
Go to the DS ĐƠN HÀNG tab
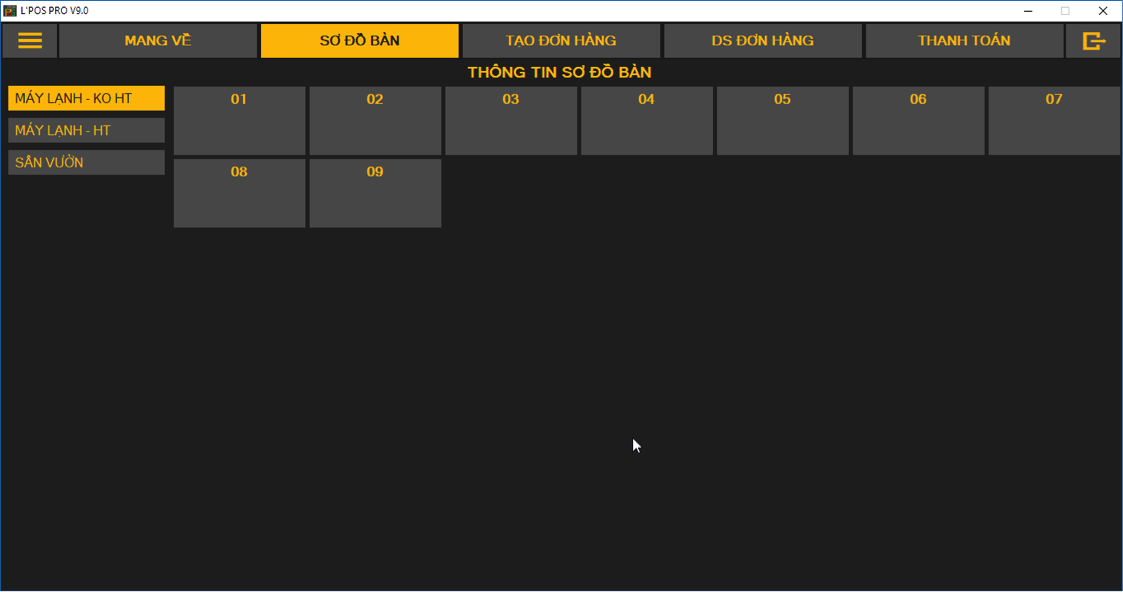(762, 41)
